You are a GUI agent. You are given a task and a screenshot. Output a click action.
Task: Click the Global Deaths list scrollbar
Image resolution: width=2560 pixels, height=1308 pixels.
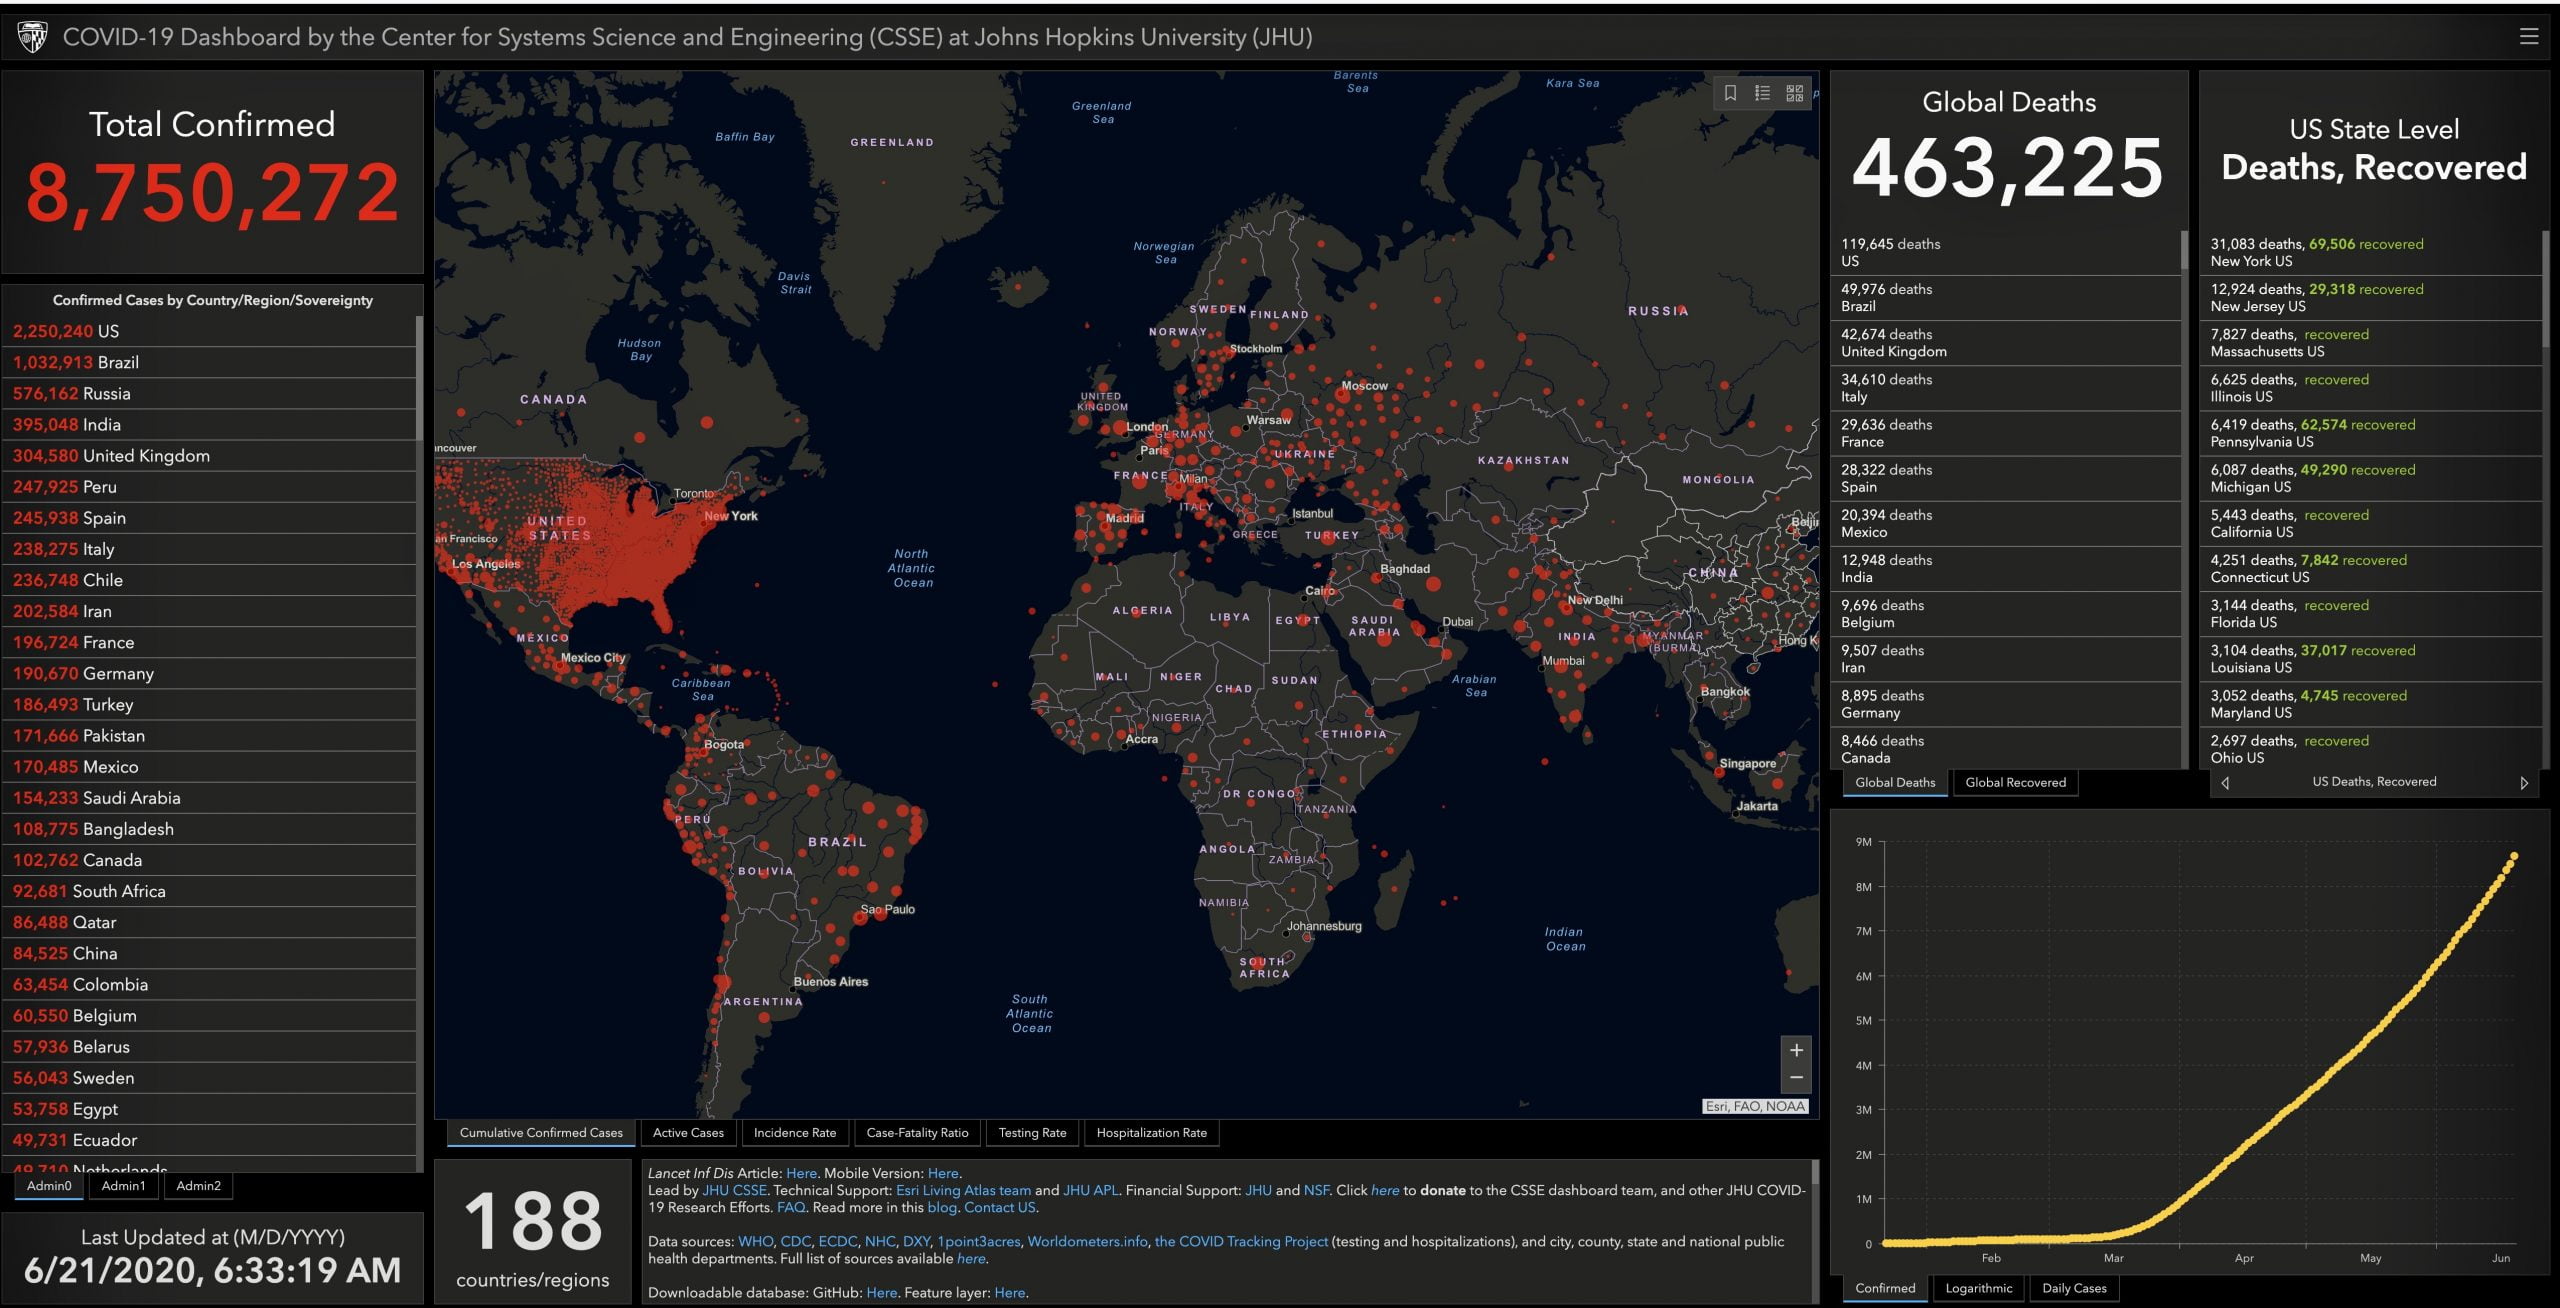tap(2184, 252)
